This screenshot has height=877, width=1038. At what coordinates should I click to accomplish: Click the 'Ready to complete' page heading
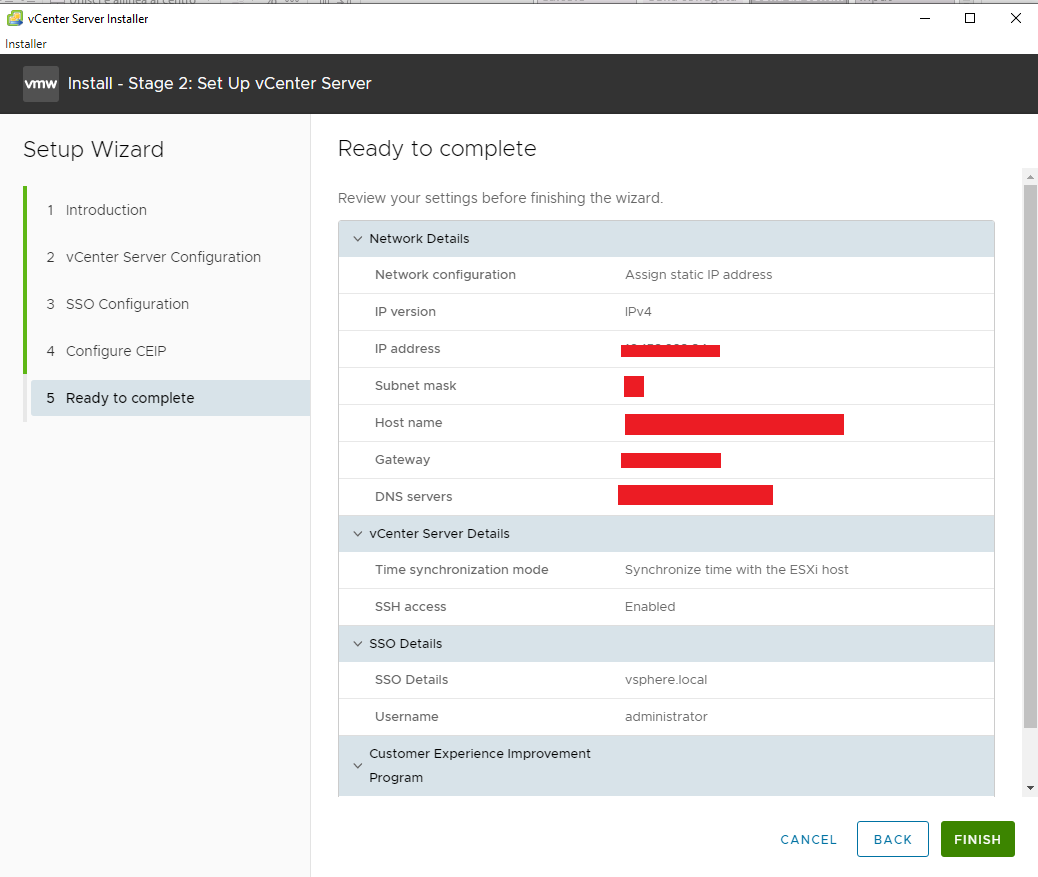[x=437, y=149]
